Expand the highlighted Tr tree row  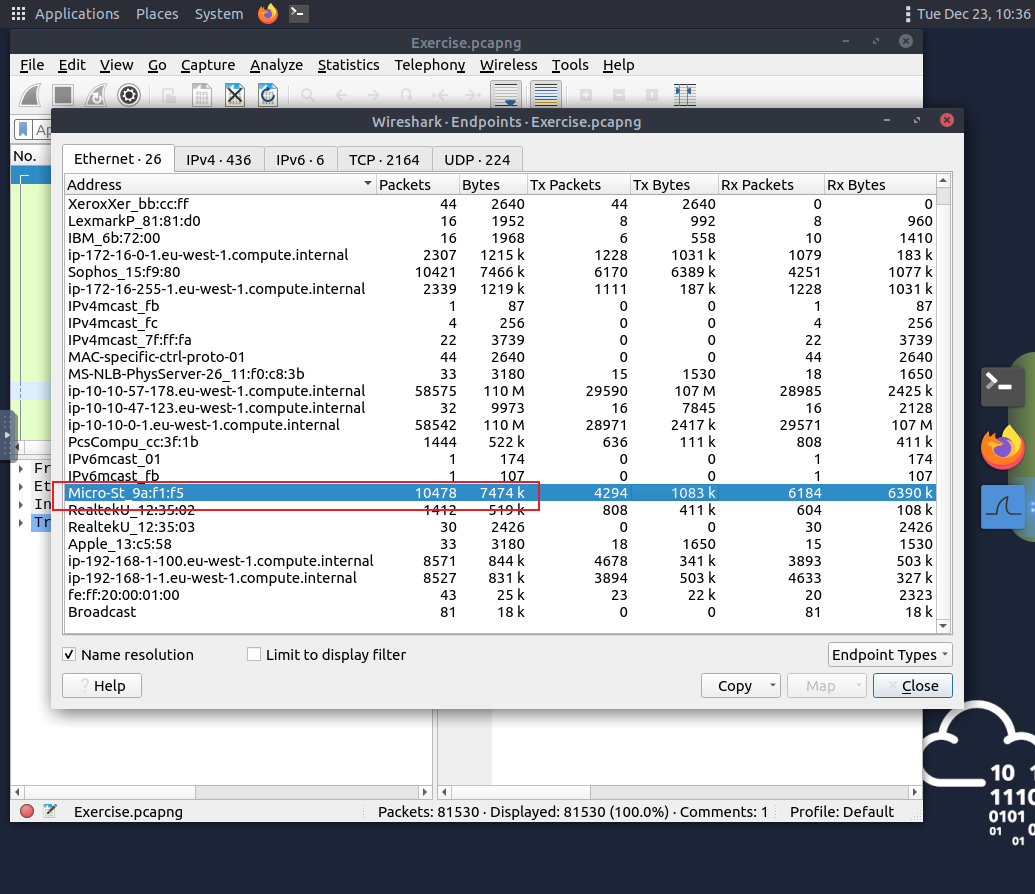pos(20,522)
